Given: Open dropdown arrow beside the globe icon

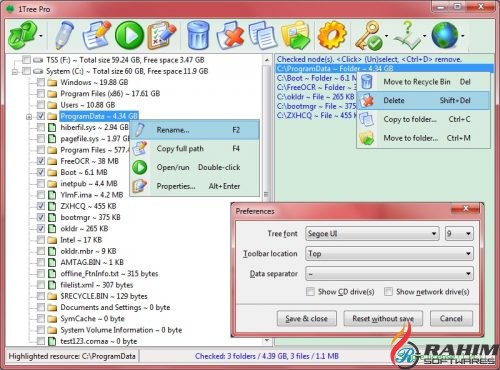Looking at the screenshot, I should (x=463, y=36).
